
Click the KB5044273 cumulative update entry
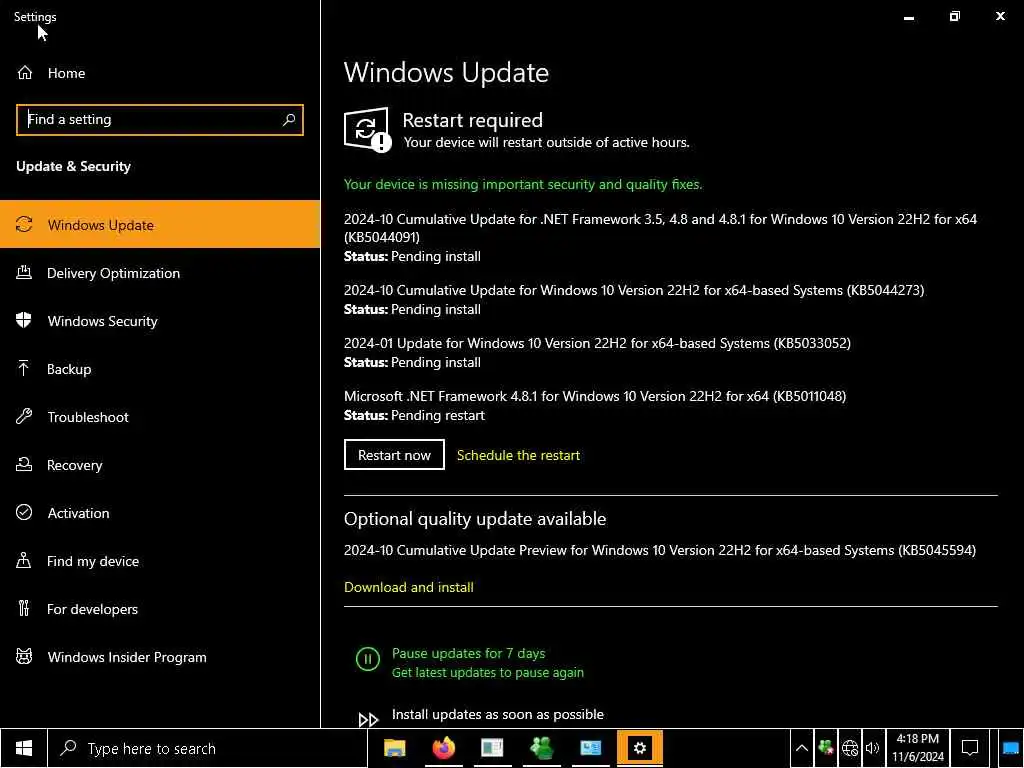(634, 290)
